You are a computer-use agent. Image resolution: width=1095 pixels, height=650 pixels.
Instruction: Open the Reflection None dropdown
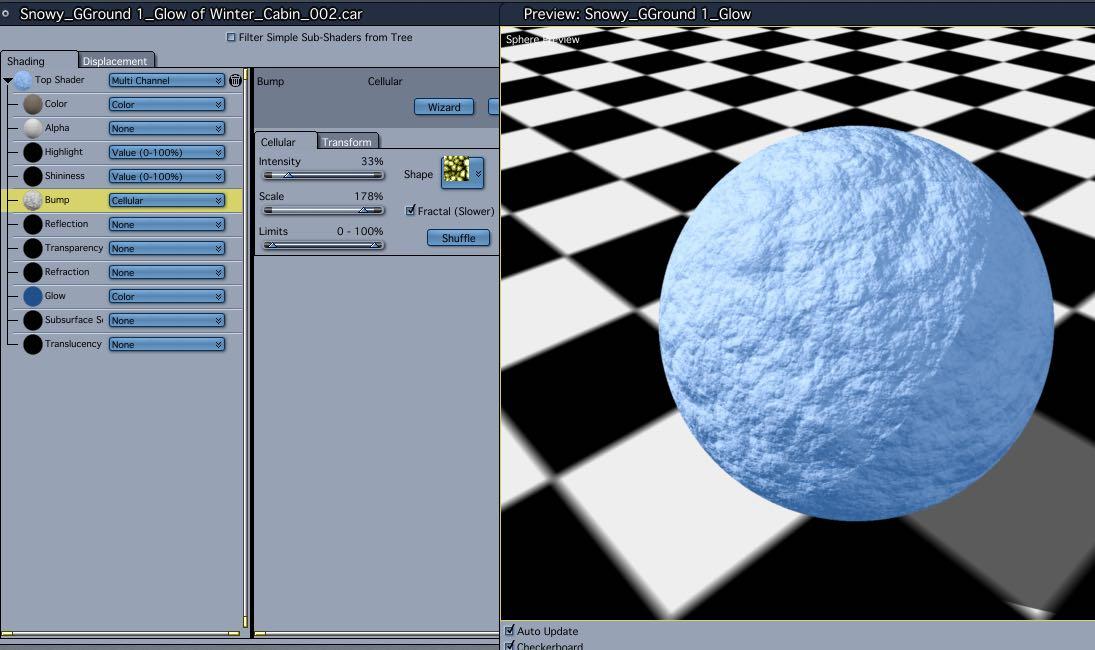[x=166, y=225]
